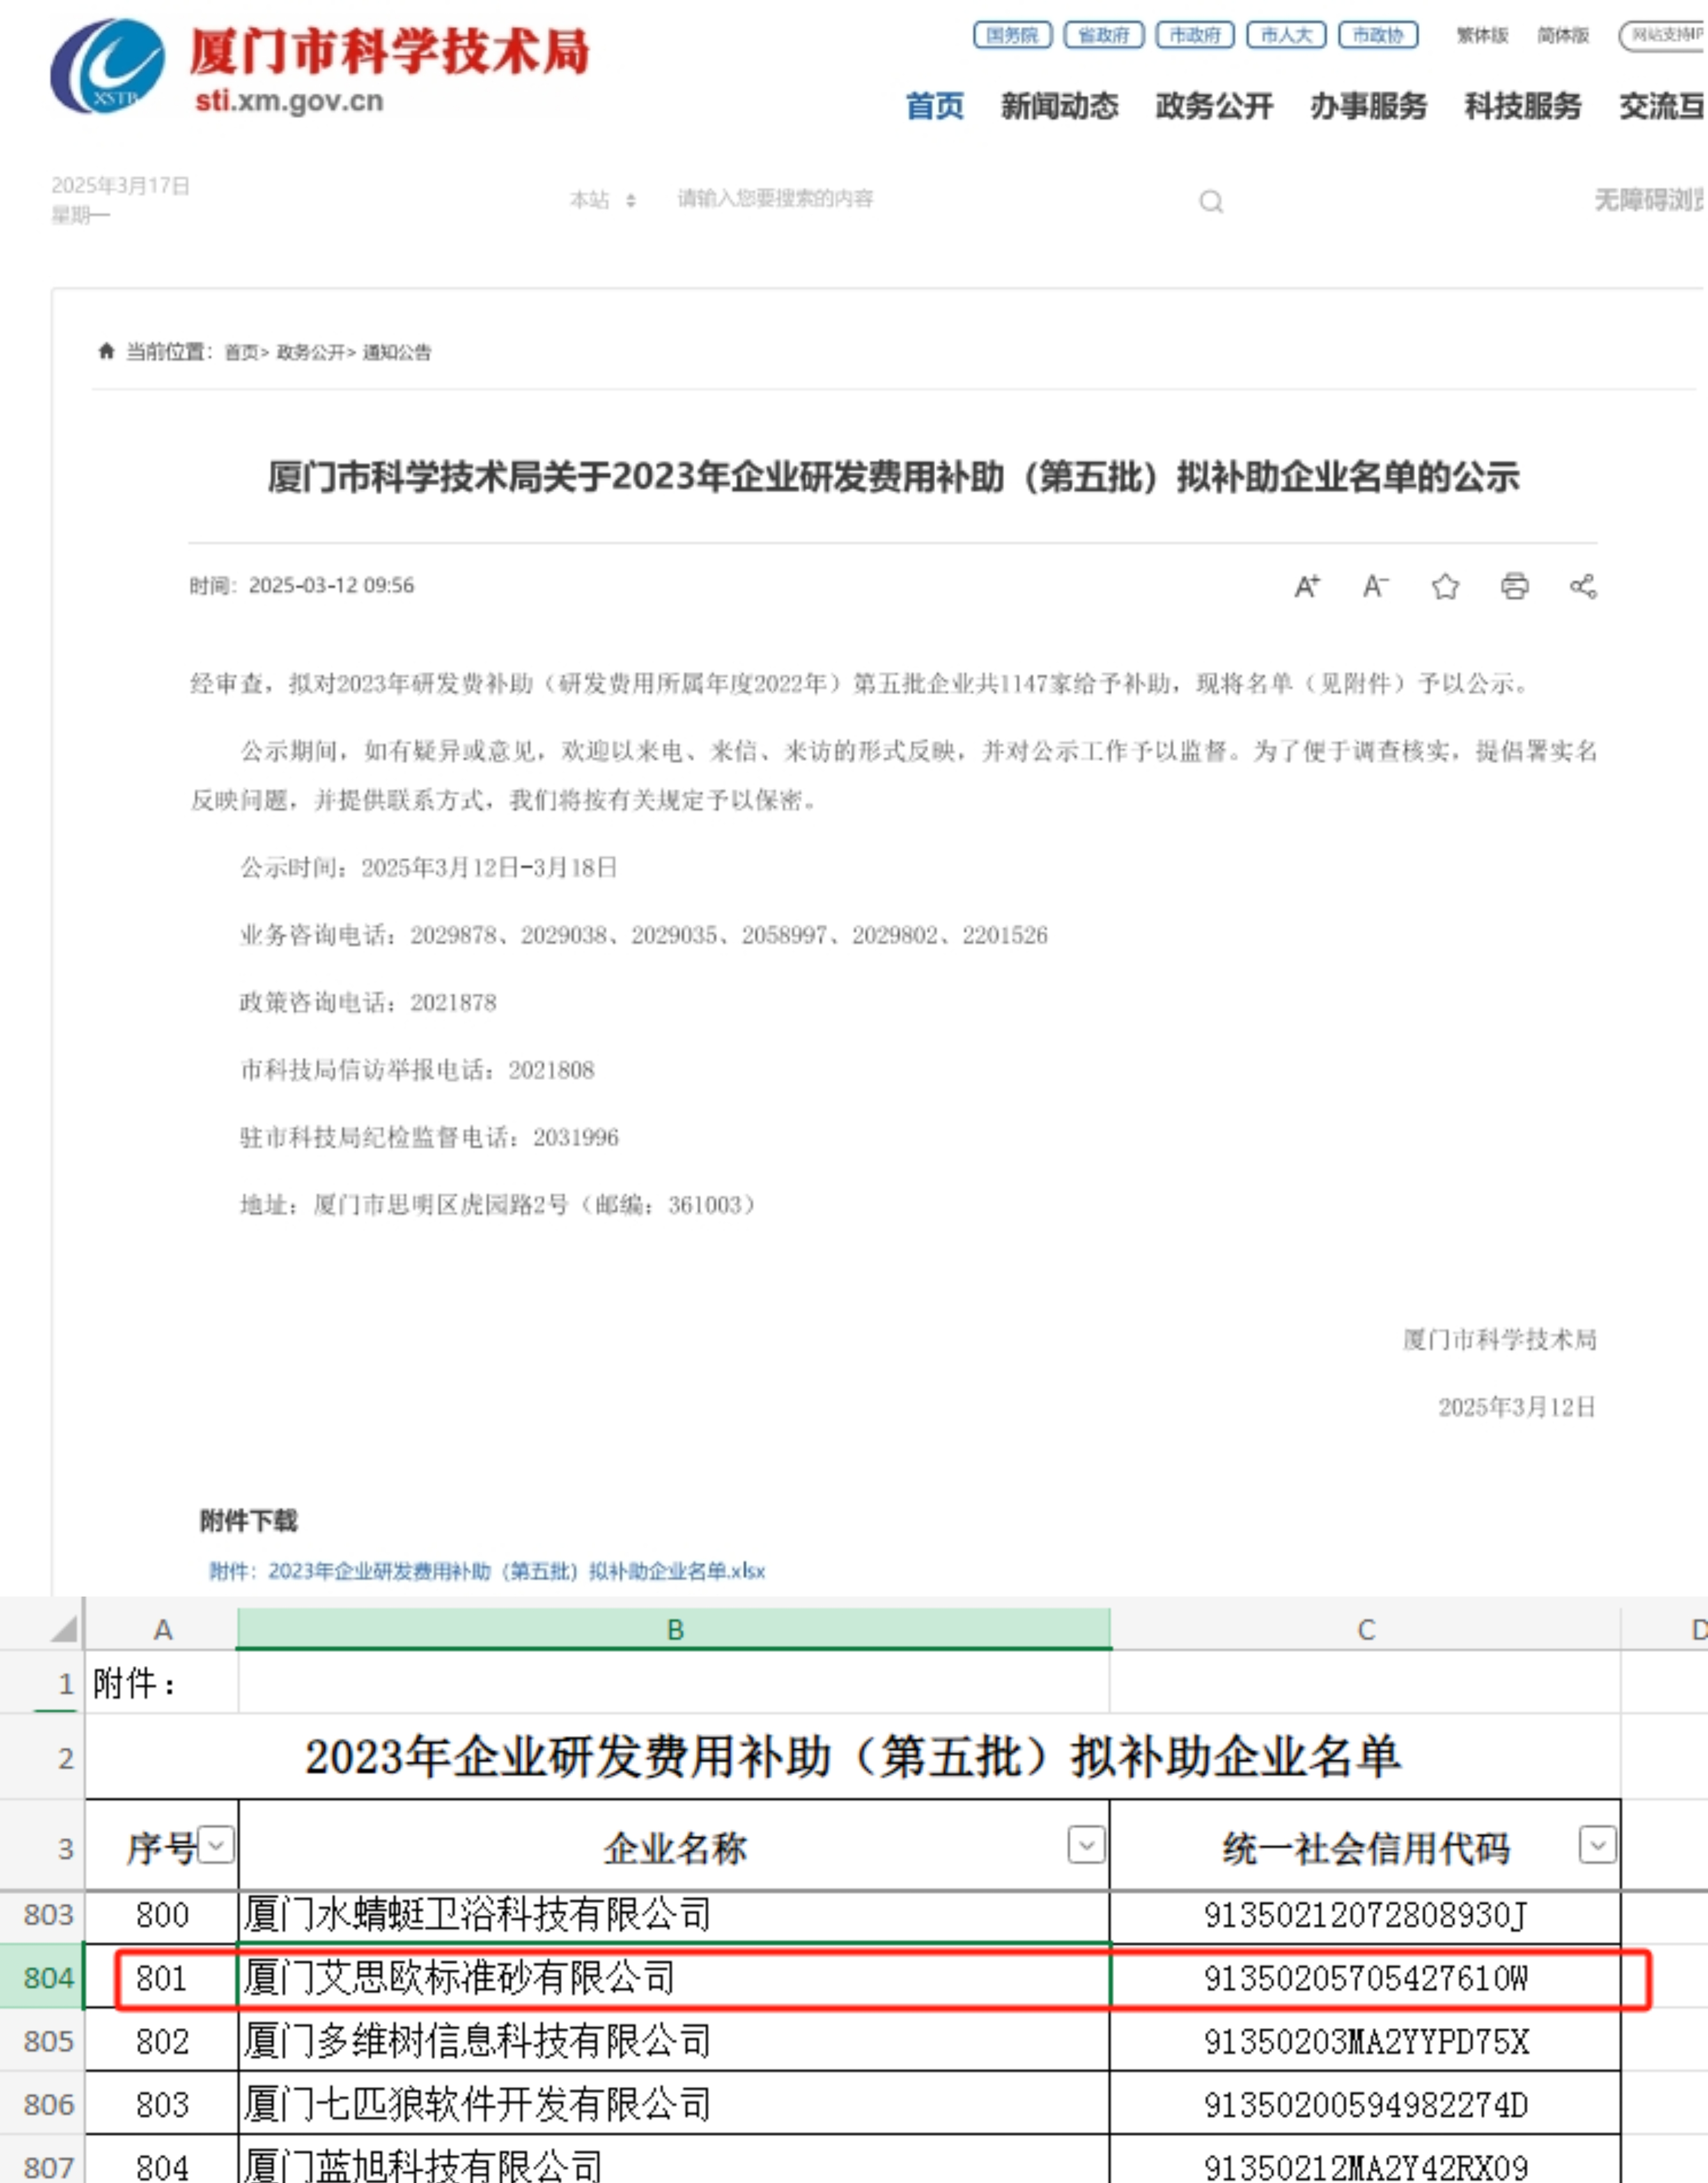Image resolution: width=1708 pixels, height=2183 pixels.
Task: Click cell 厦门多维树信息科技有限公司
Action: click(674, 2040)
